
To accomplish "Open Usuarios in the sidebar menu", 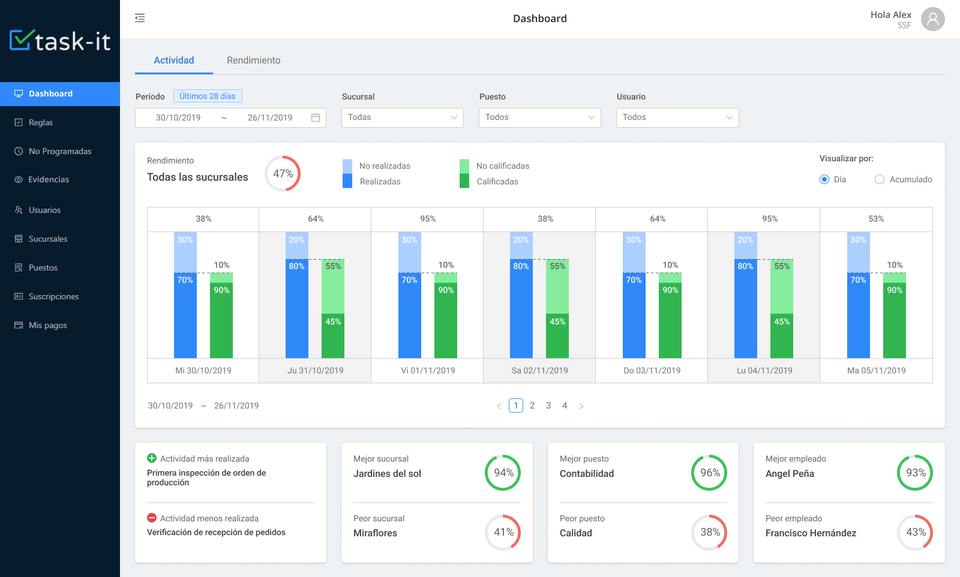I will pyautogui.click(x=60, y=210).
